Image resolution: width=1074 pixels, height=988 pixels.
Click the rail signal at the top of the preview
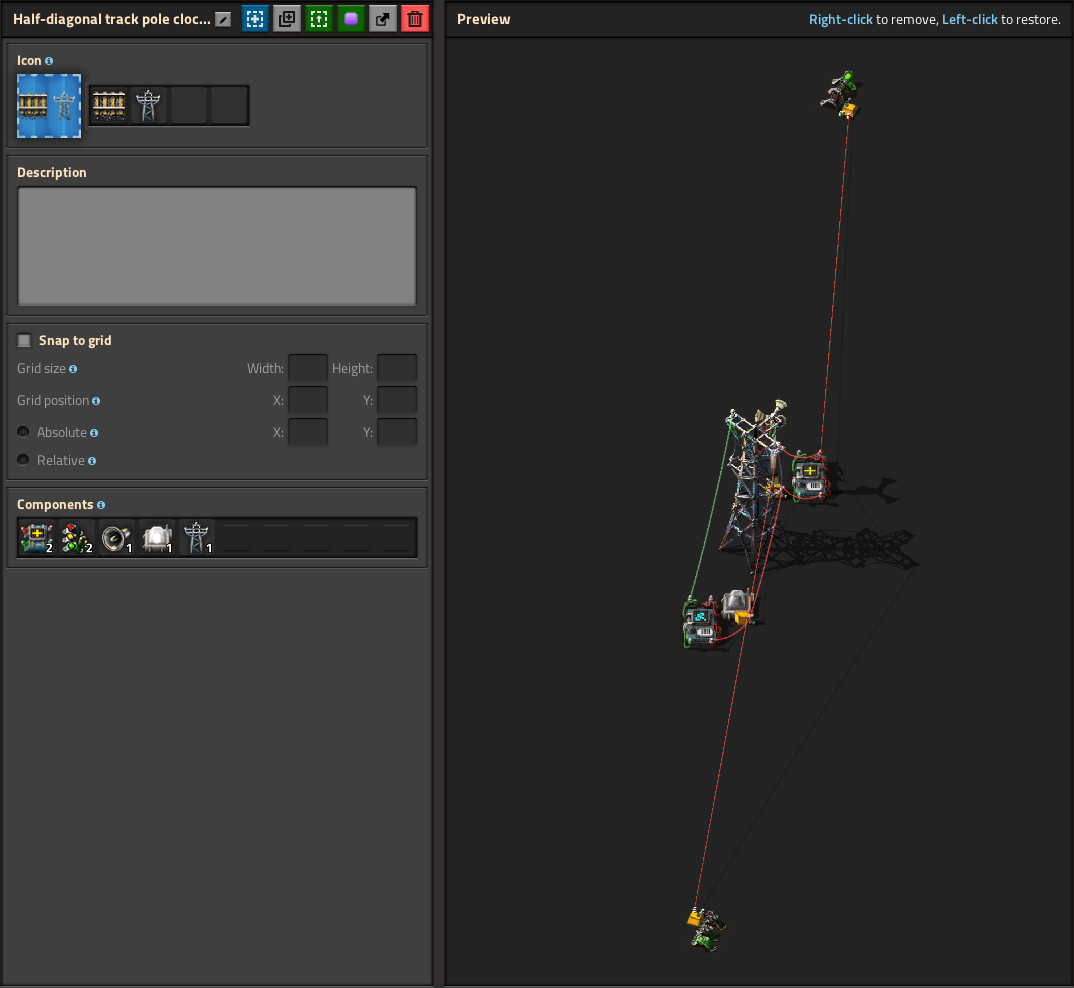point(840,95)
